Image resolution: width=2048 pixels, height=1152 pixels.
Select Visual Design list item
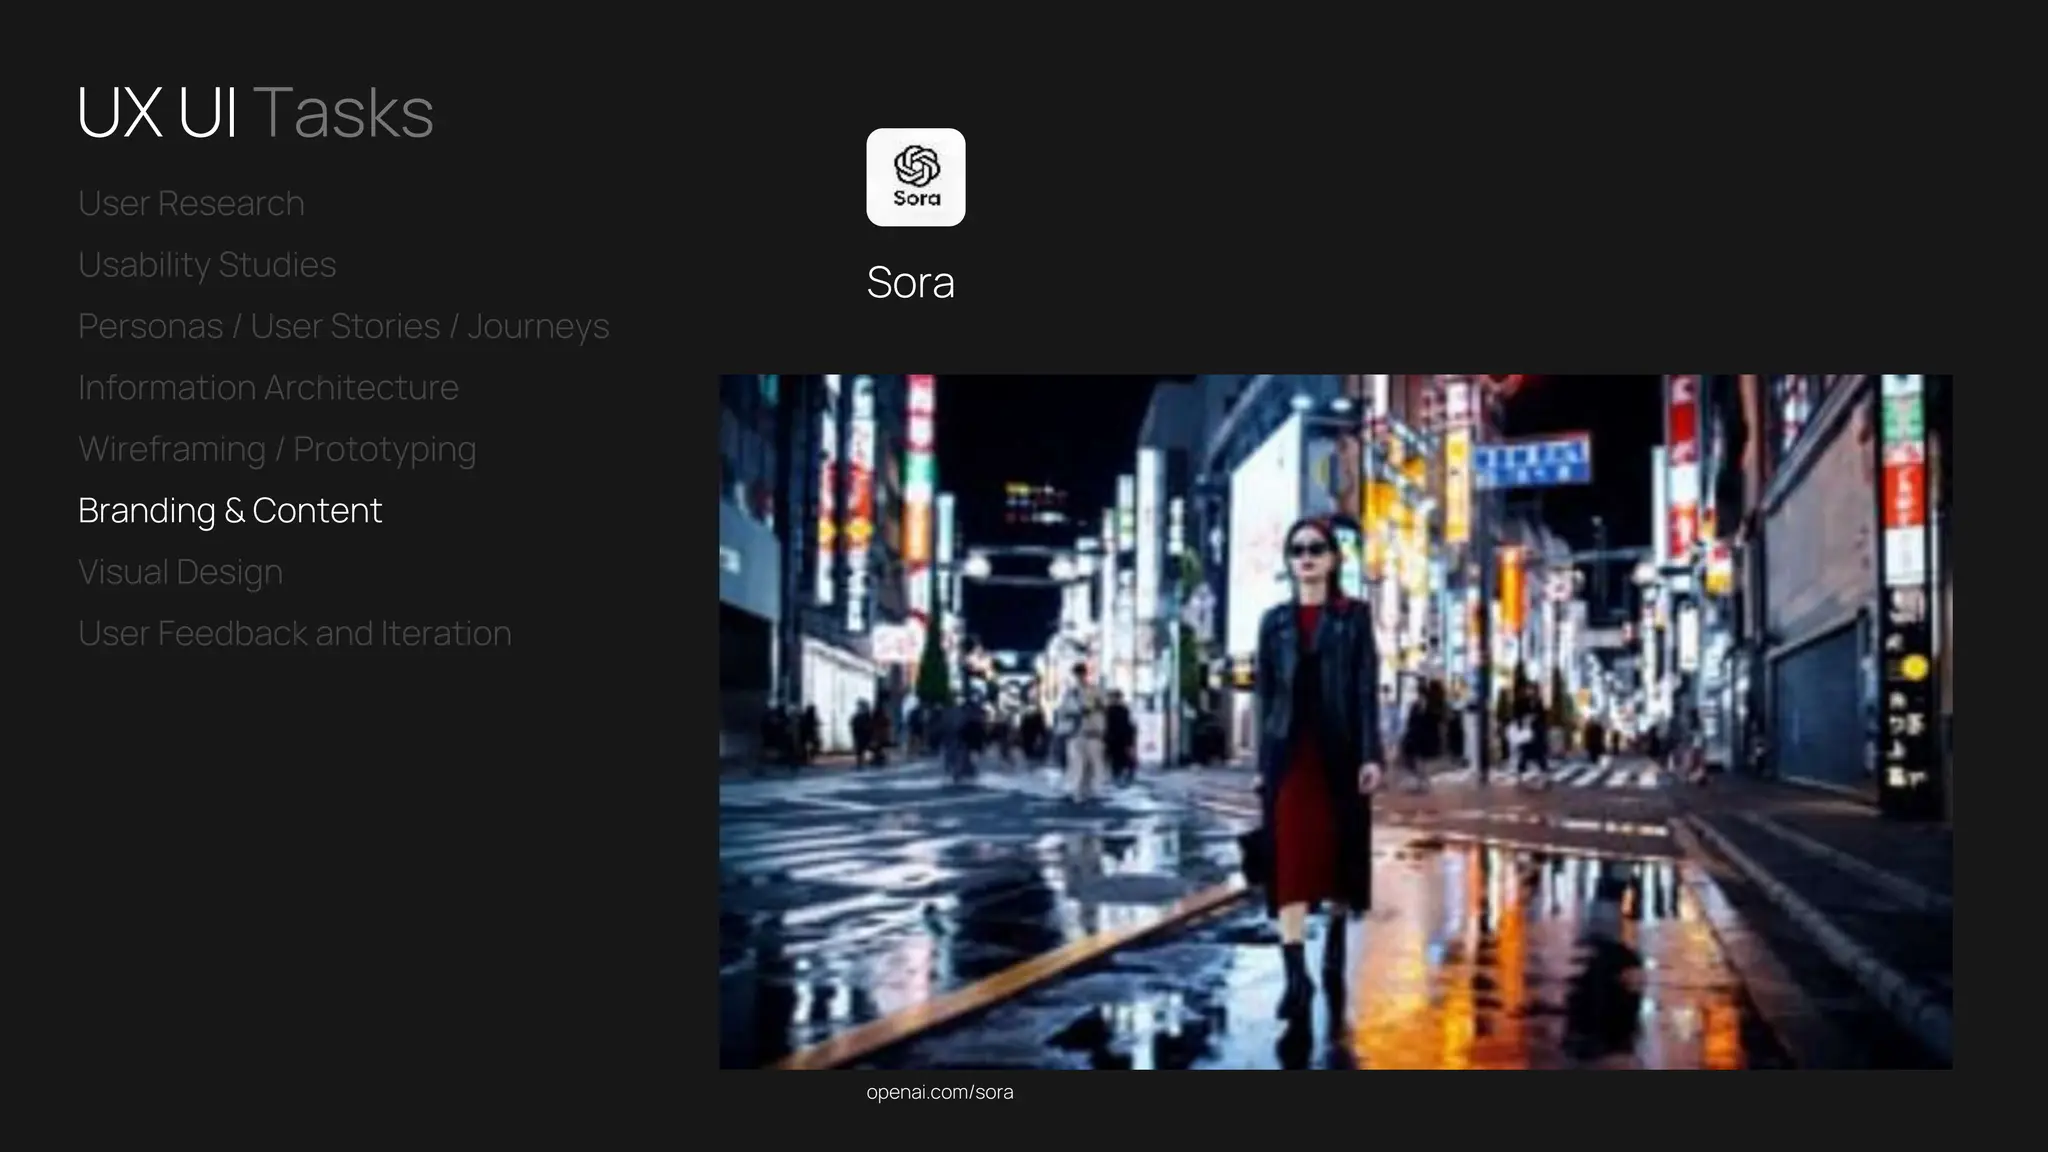tap(180, 573)
